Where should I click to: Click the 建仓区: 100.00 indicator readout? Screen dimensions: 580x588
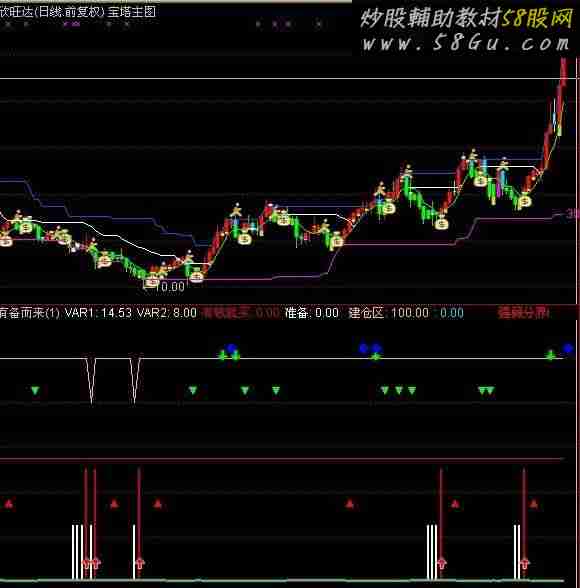pyautogui.click(x=389, y=313)
